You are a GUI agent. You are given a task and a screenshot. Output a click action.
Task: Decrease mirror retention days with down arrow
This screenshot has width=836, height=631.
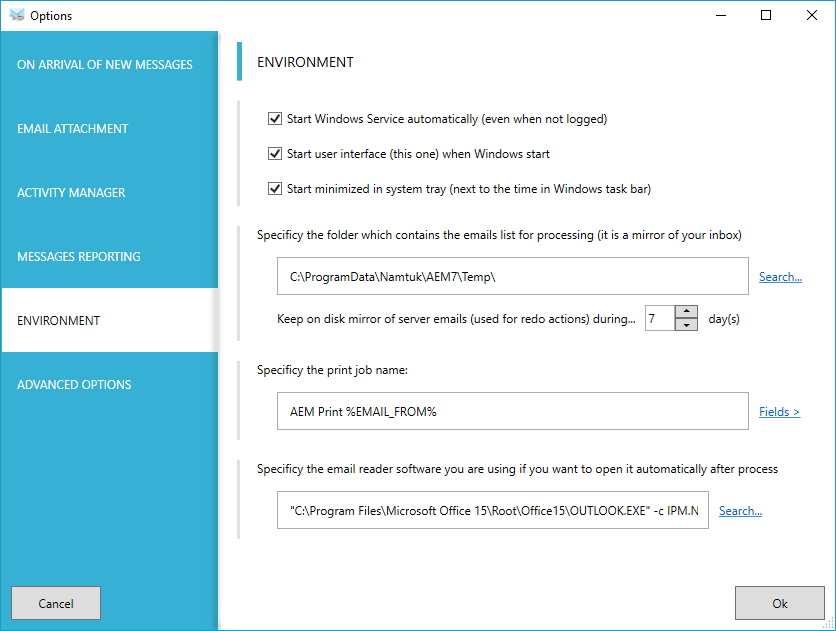(x=686, y=325)
